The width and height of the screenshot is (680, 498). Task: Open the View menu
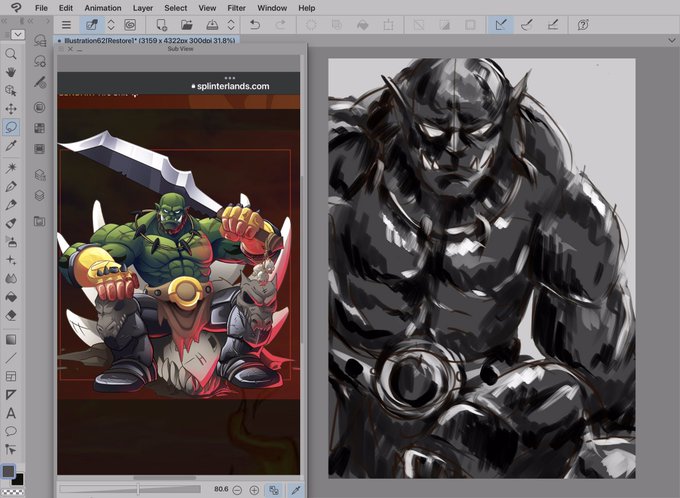coord(207,8)
